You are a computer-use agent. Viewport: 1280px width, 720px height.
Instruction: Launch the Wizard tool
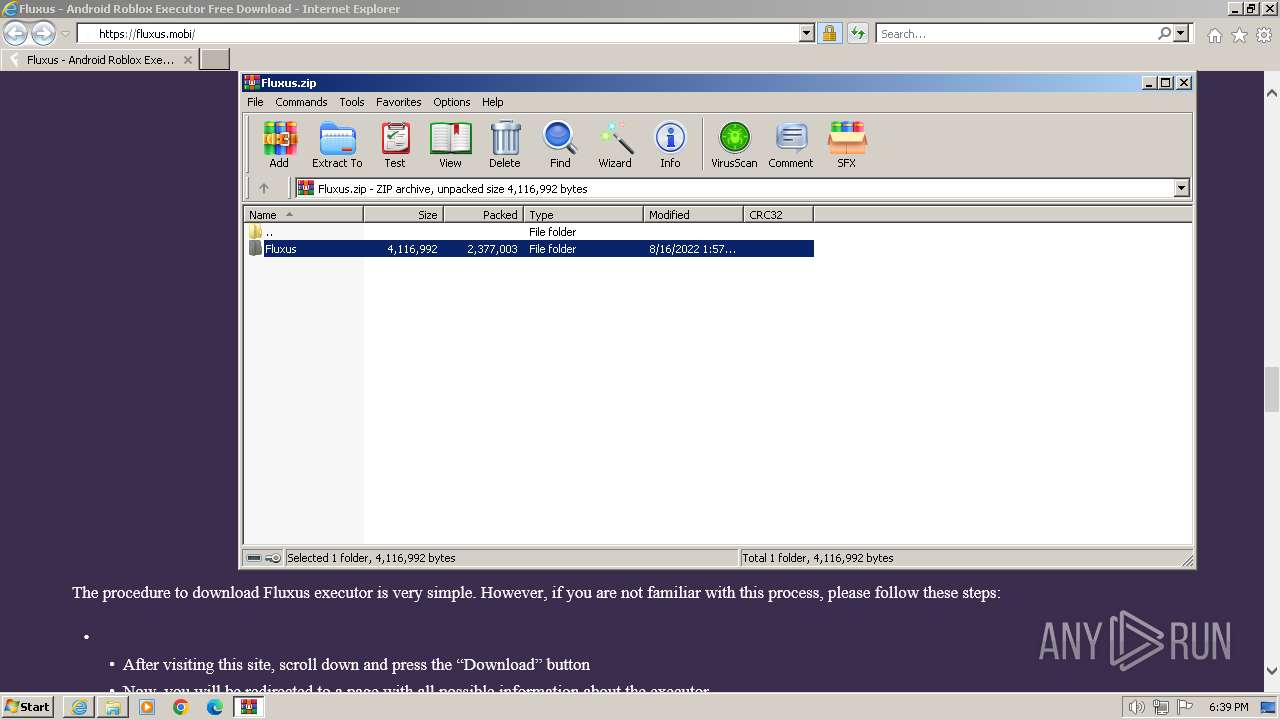615,144
